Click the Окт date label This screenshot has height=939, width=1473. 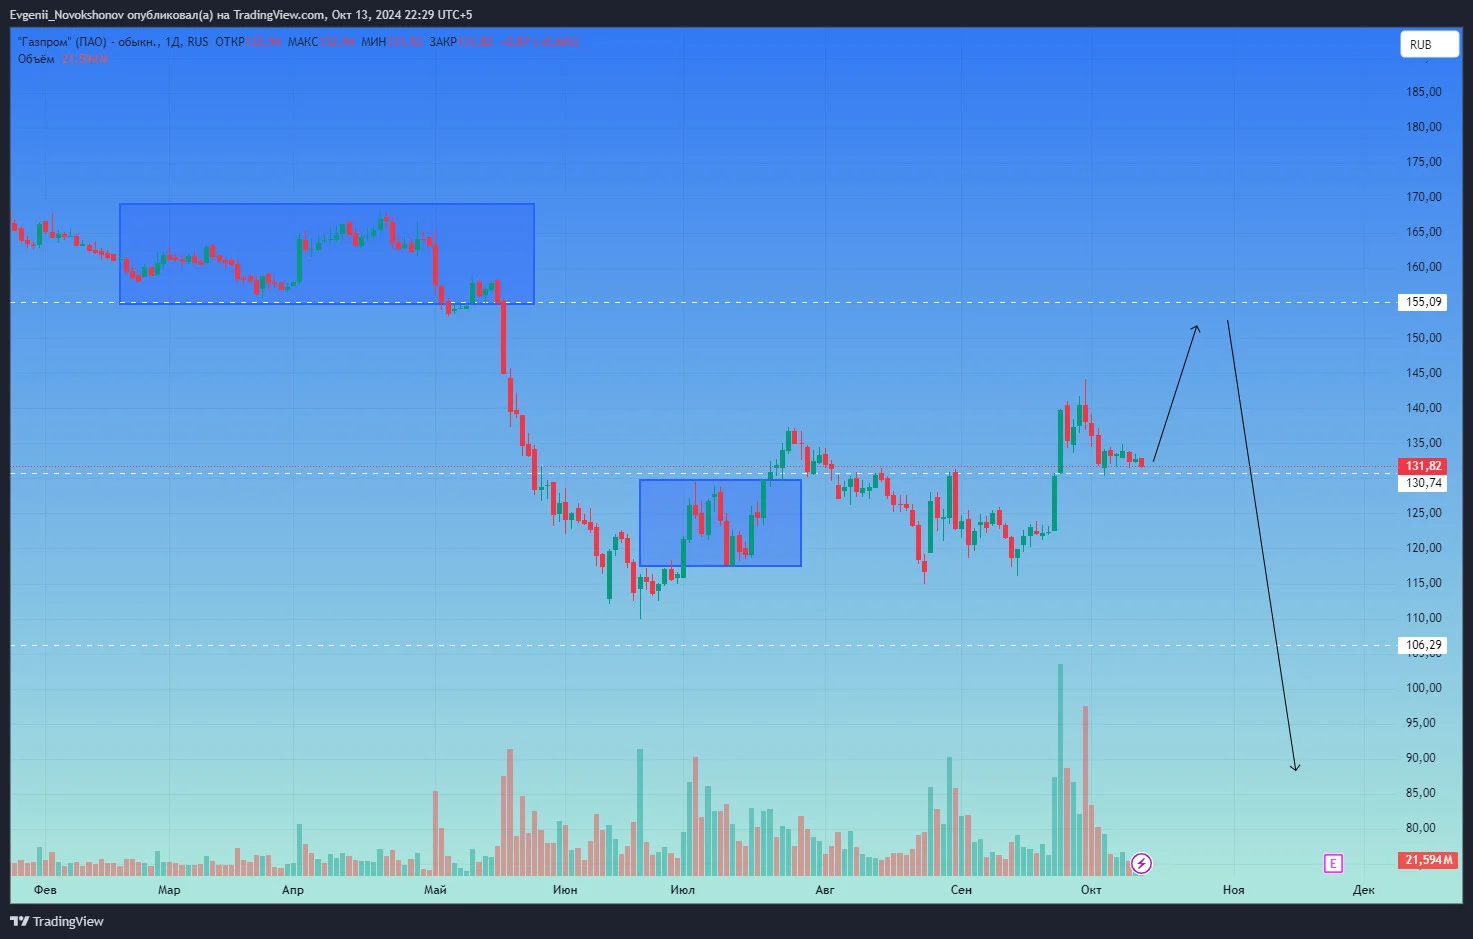1091,890
